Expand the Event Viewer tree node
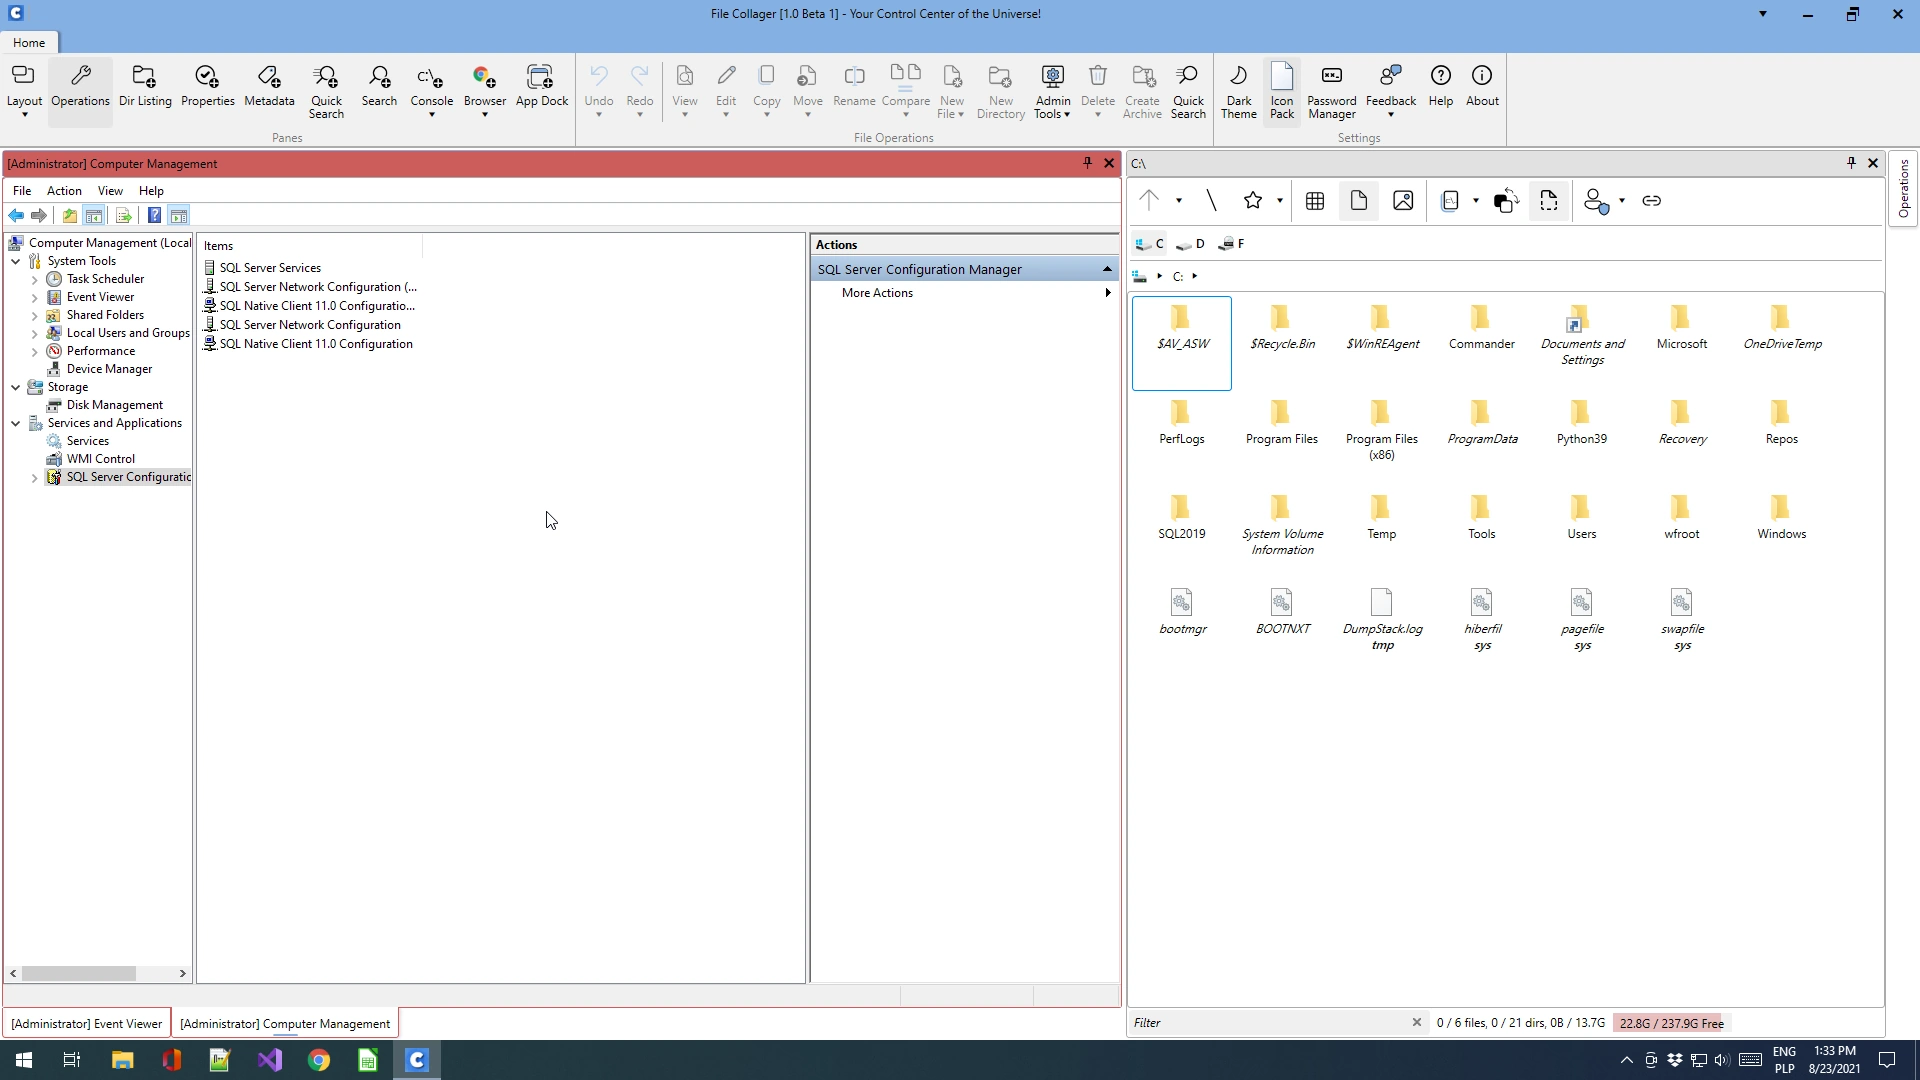The height and width of the screenshot is (1080, 1920). (x=35, y=297)
